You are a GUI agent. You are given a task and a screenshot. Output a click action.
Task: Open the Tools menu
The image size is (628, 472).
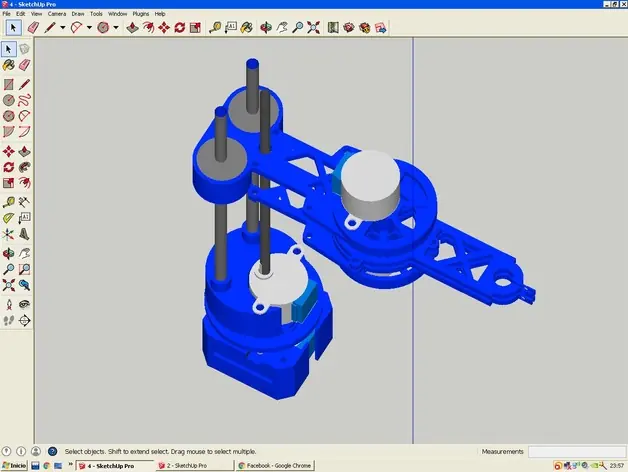tap(96, 14)
